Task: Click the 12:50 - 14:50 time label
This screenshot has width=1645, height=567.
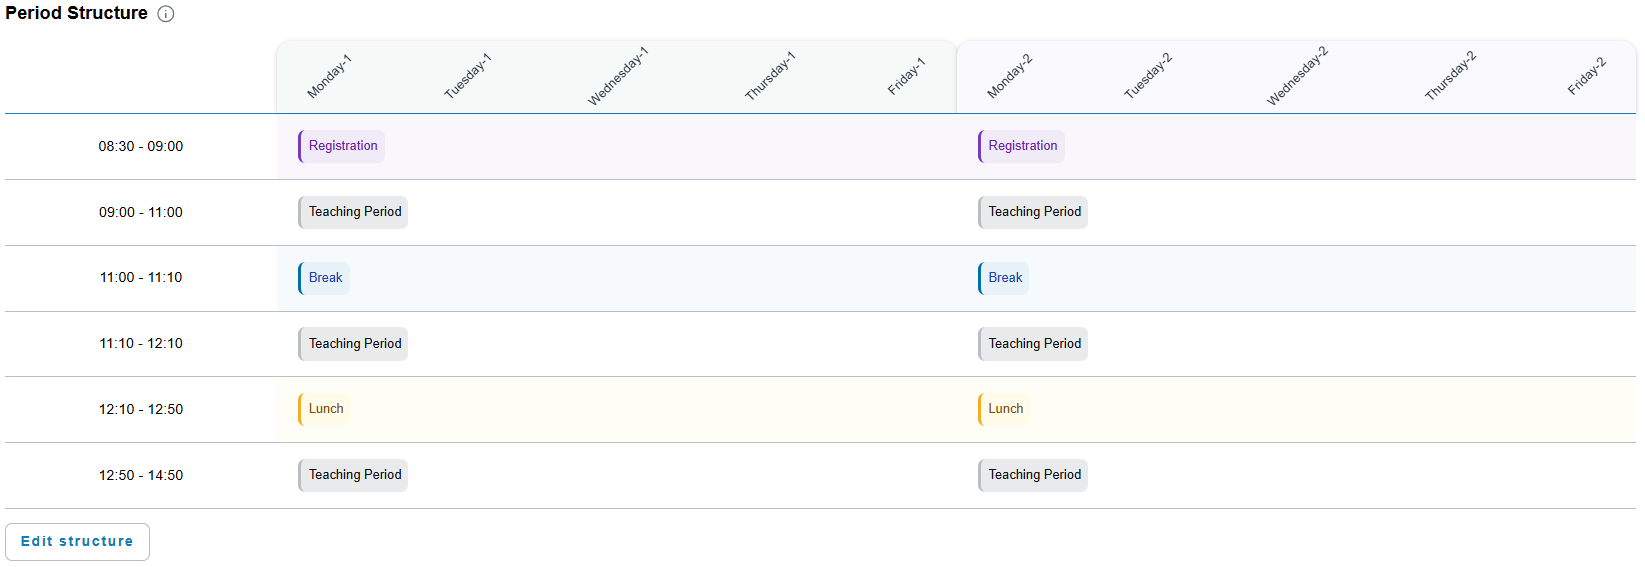Action: pos(141,475)
